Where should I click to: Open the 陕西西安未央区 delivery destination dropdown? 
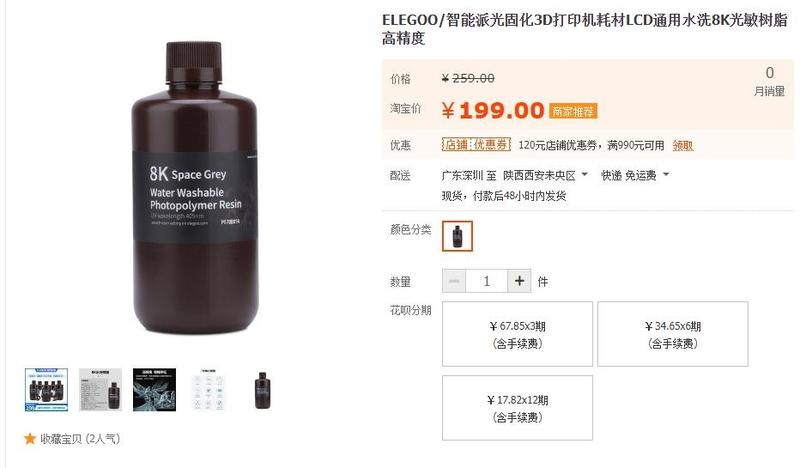(x=545, y=176)
